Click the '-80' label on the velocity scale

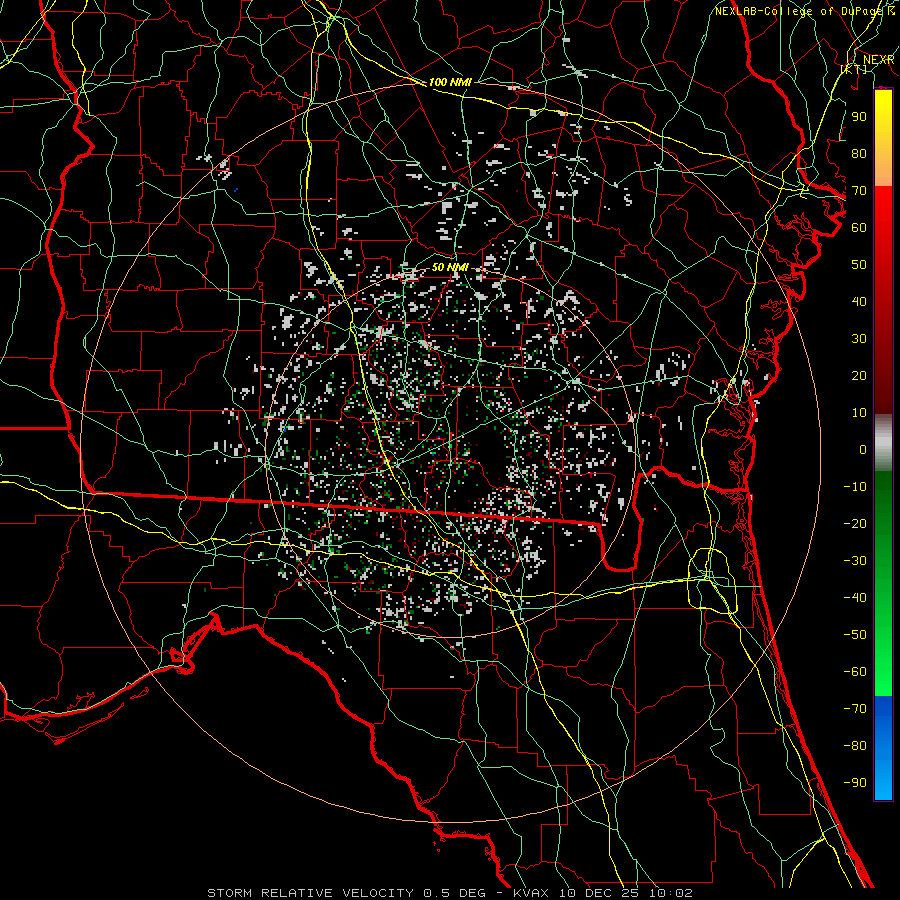point(855,746)
